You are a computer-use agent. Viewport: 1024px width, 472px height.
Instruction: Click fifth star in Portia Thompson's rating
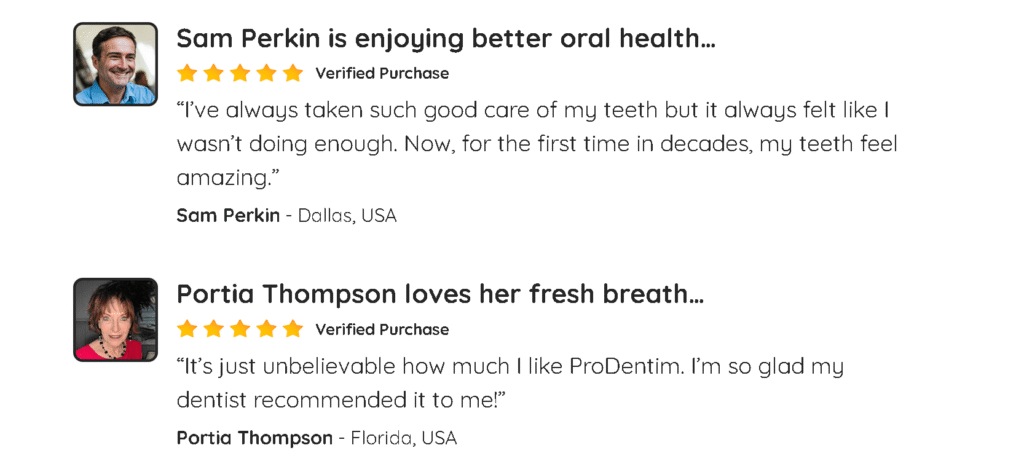(293, 329)
